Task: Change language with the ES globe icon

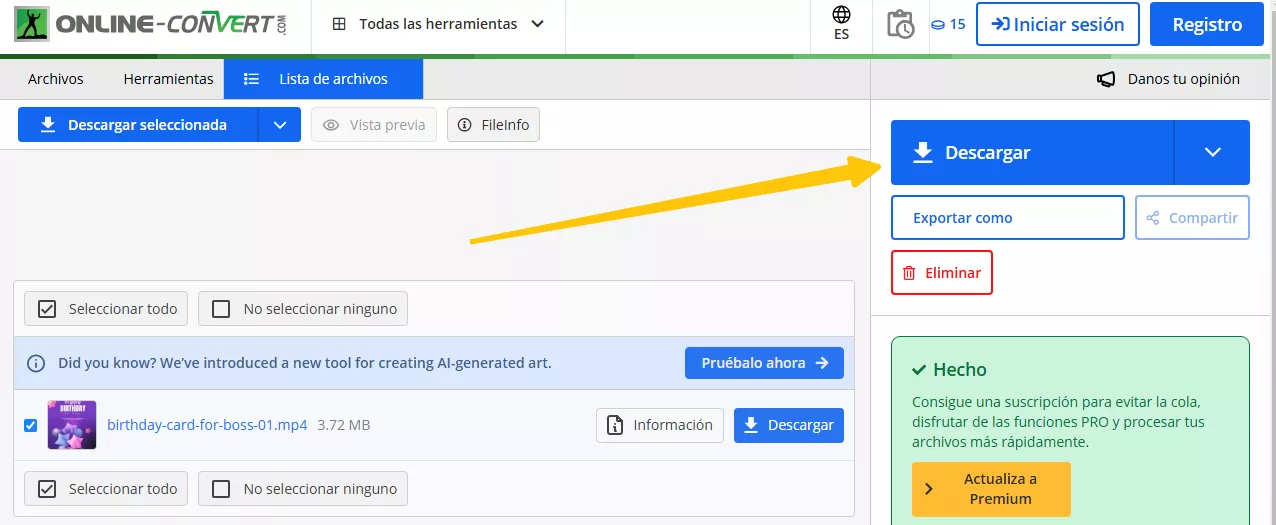Action: point(841,24)
